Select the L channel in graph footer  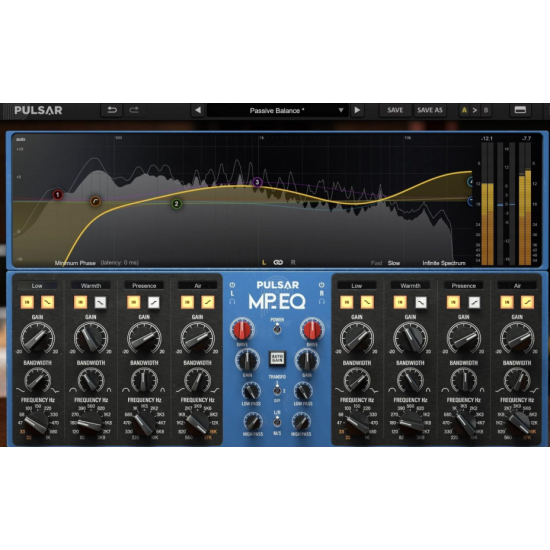[264, 262]
